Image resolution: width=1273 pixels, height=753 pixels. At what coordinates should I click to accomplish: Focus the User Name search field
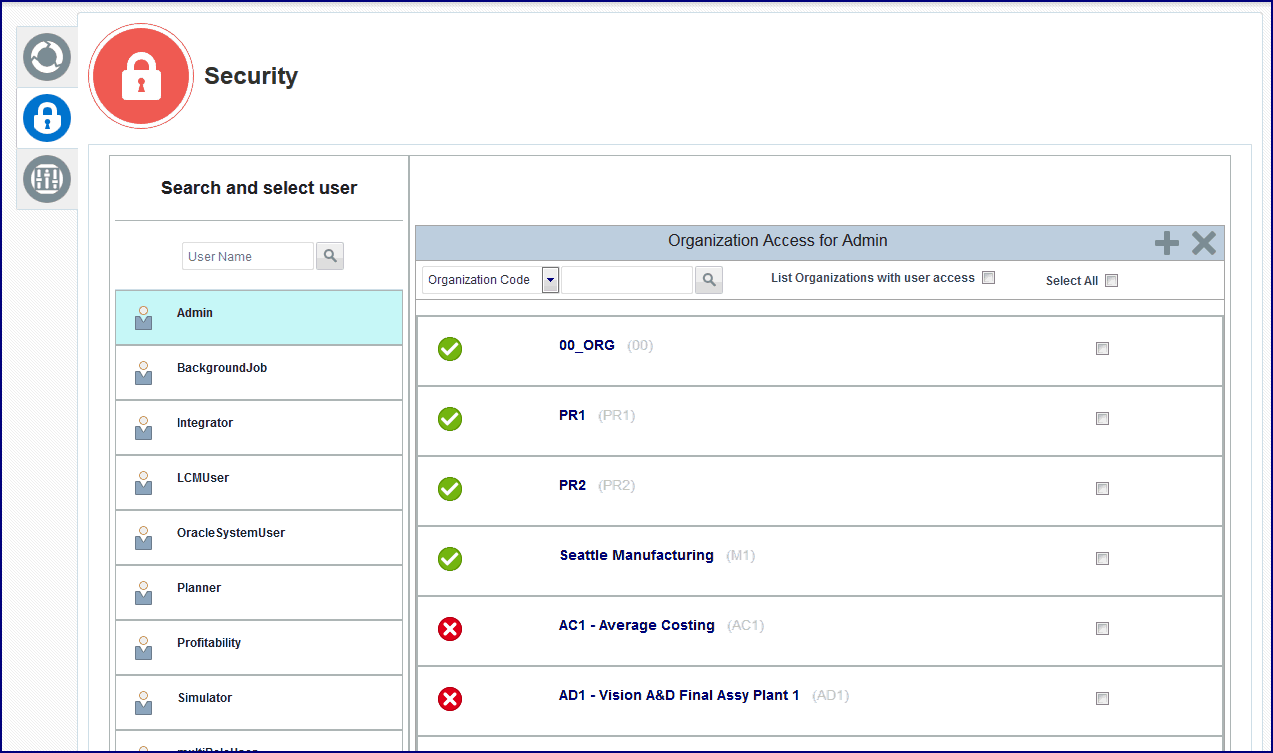point(248,256)
